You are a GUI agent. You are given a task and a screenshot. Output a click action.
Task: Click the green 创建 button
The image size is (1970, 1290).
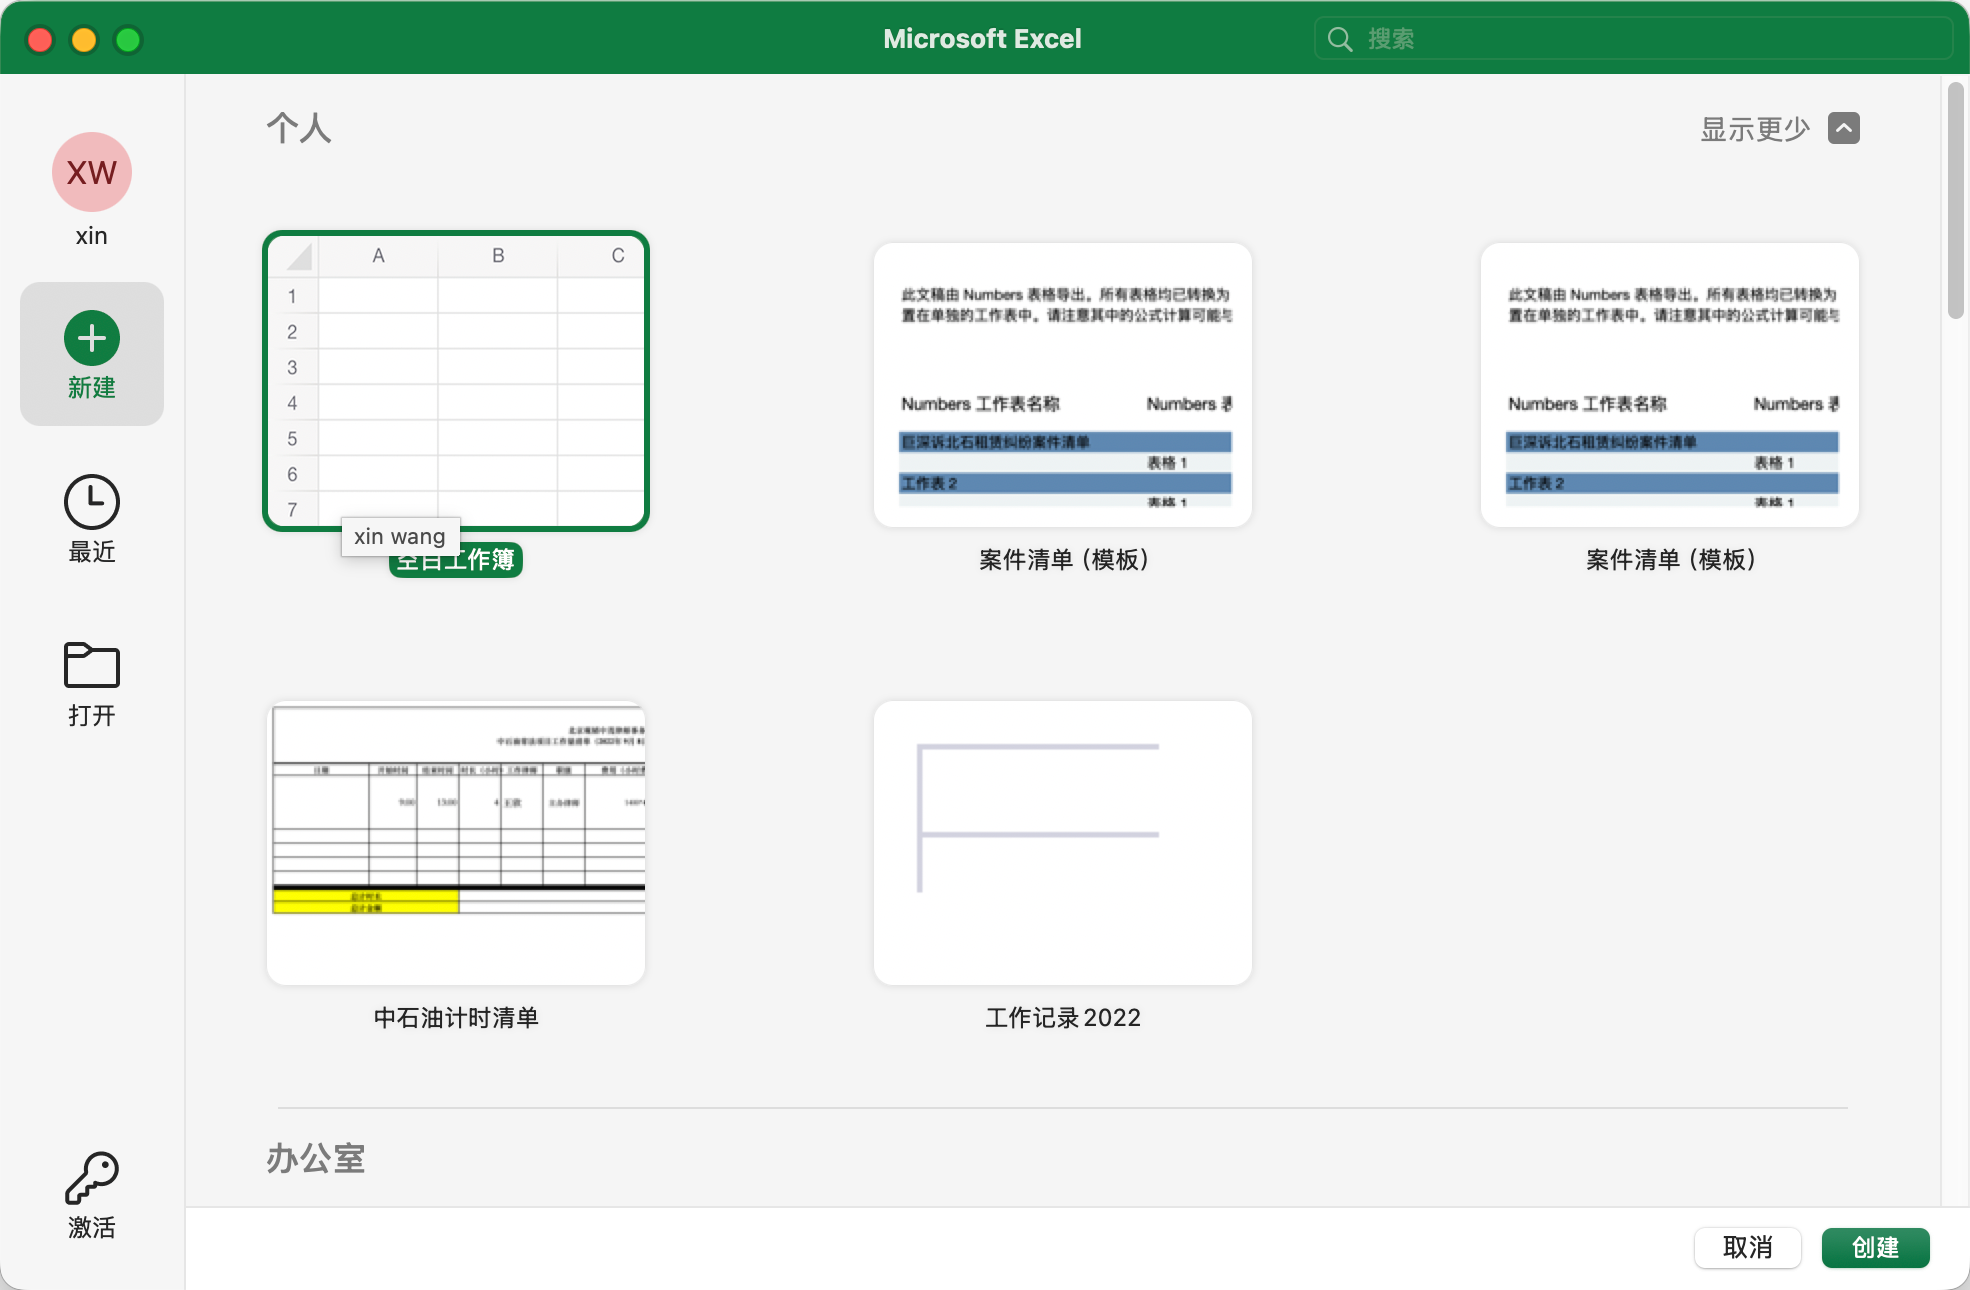coord(1875,1247)
